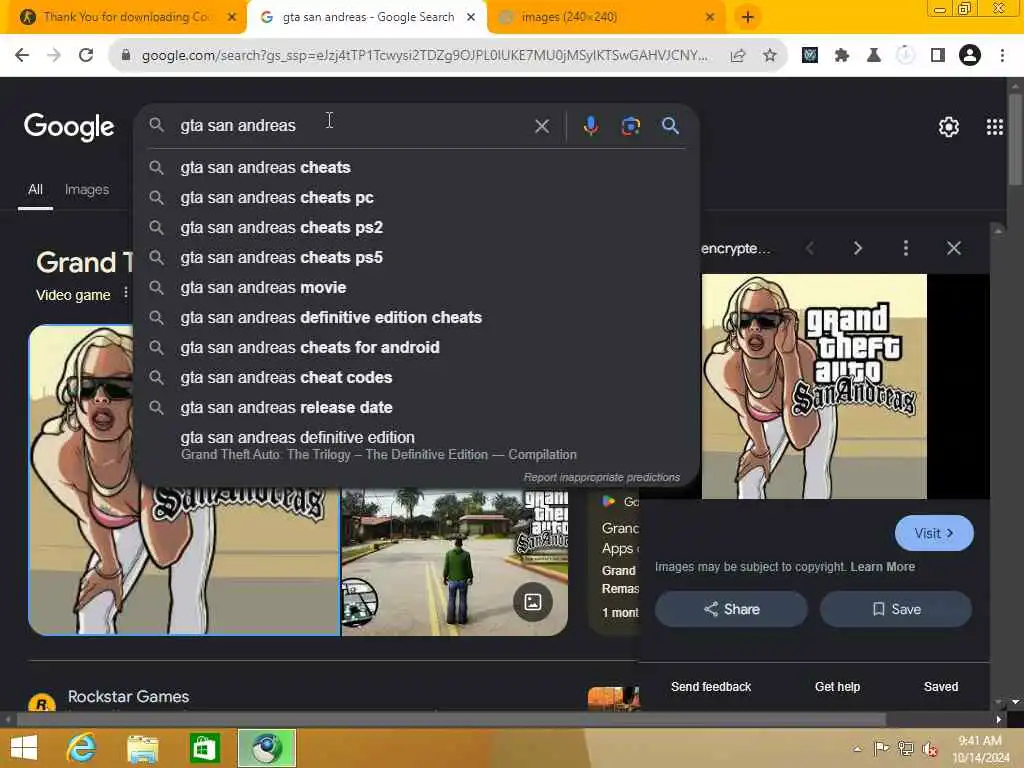Toggle the browser side panel icon
This screenshot has height=768, width=1024.
coord(938,56)
